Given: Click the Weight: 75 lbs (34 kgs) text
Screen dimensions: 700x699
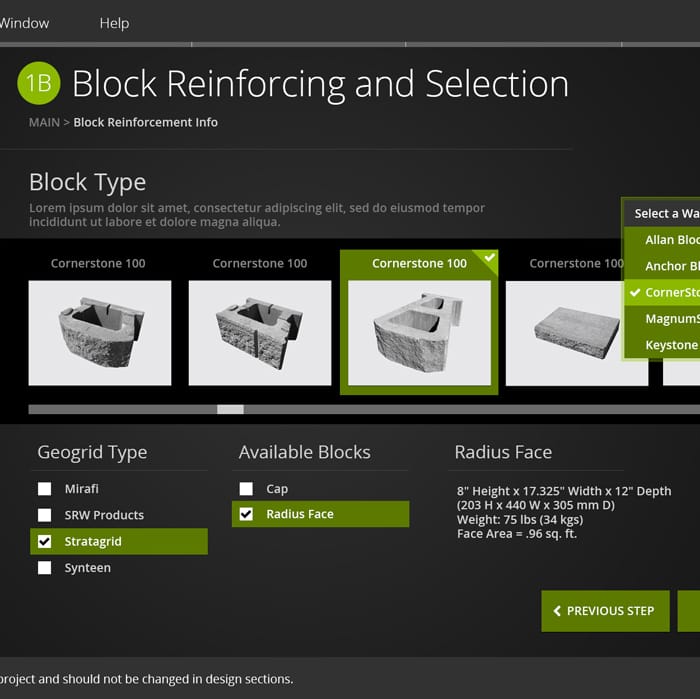Looking at the screenshot, I should click(x=520, y=520).
